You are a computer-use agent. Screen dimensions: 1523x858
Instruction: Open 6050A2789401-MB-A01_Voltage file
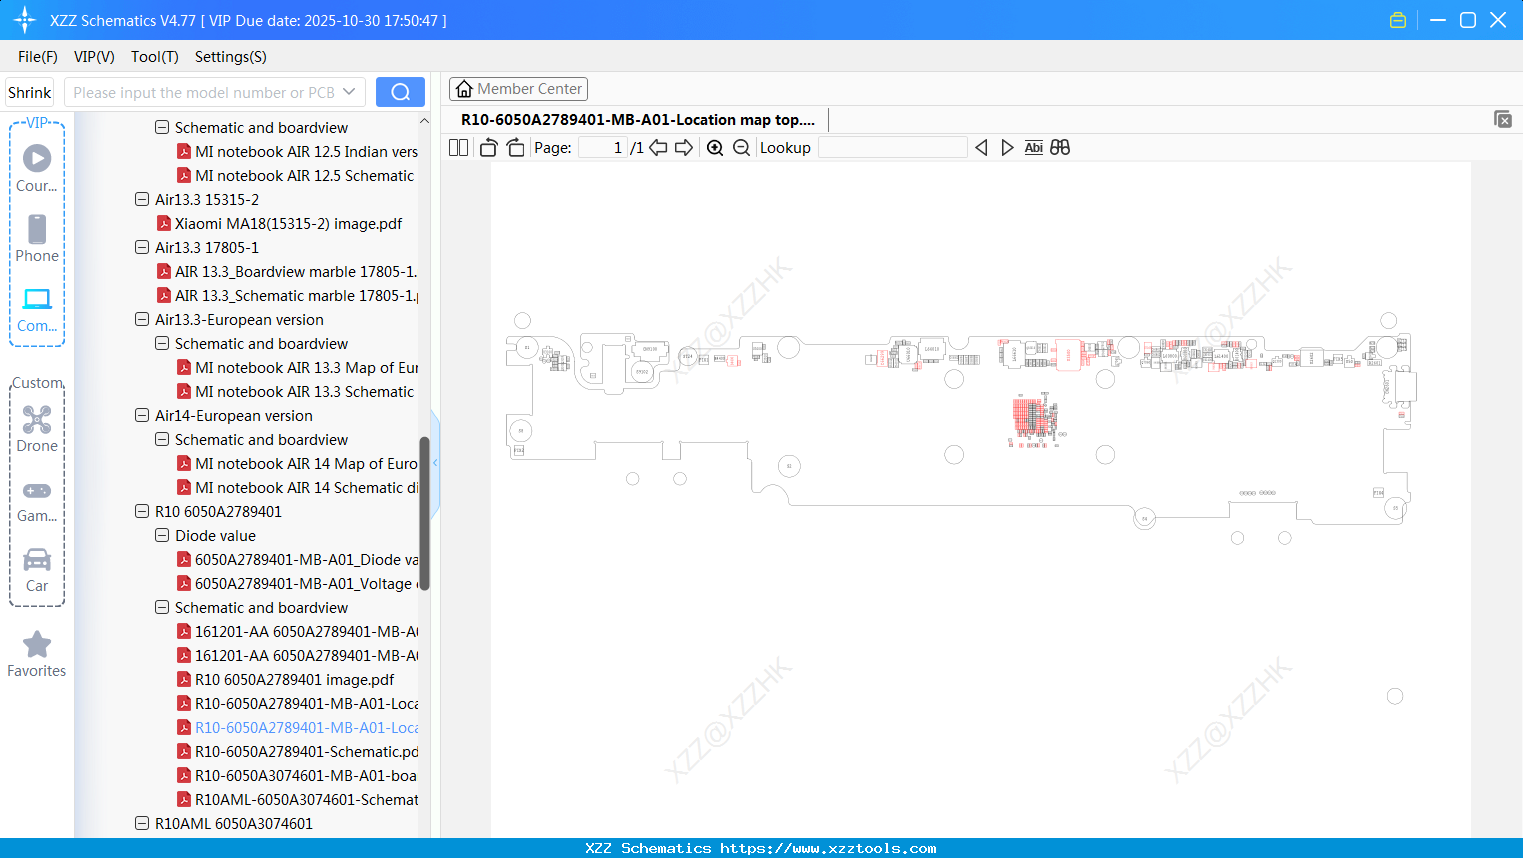(x=297, y=584)
